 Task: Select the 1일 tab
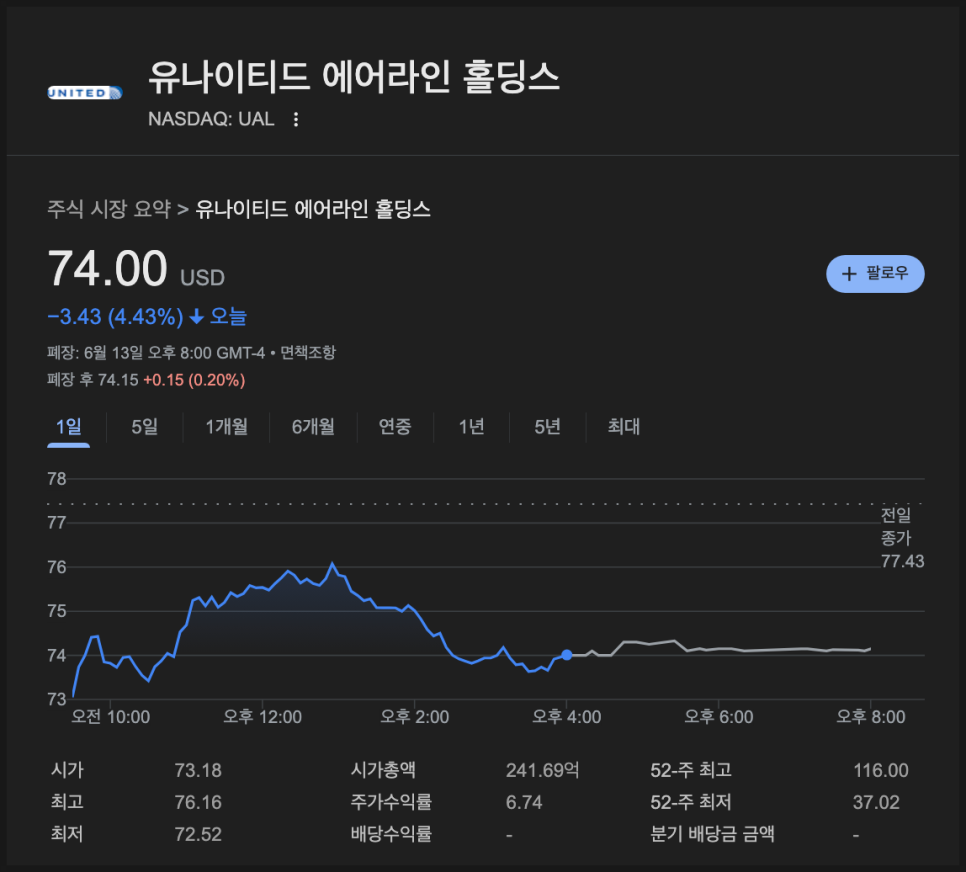(68, 426)
